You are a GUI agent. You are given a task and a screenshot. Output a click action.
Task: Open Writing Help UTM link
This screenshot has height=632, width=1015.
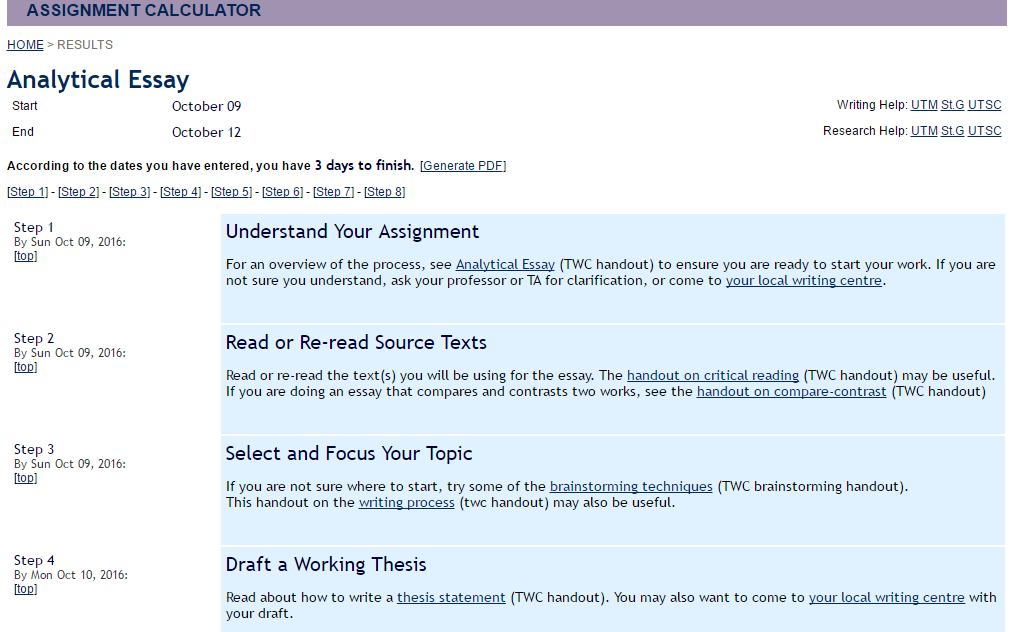(x=924, y=105)
